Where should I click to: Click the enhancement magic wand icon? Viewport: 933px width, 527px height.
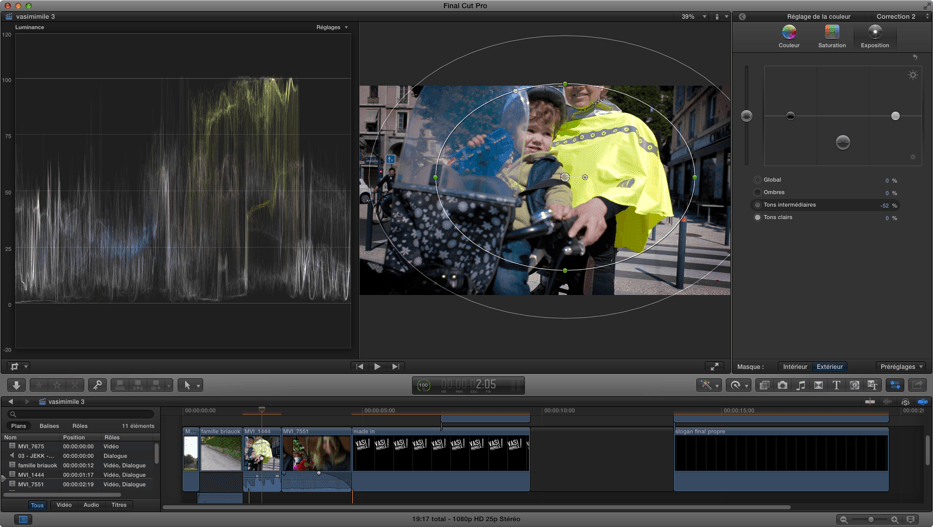pos(708,385)
